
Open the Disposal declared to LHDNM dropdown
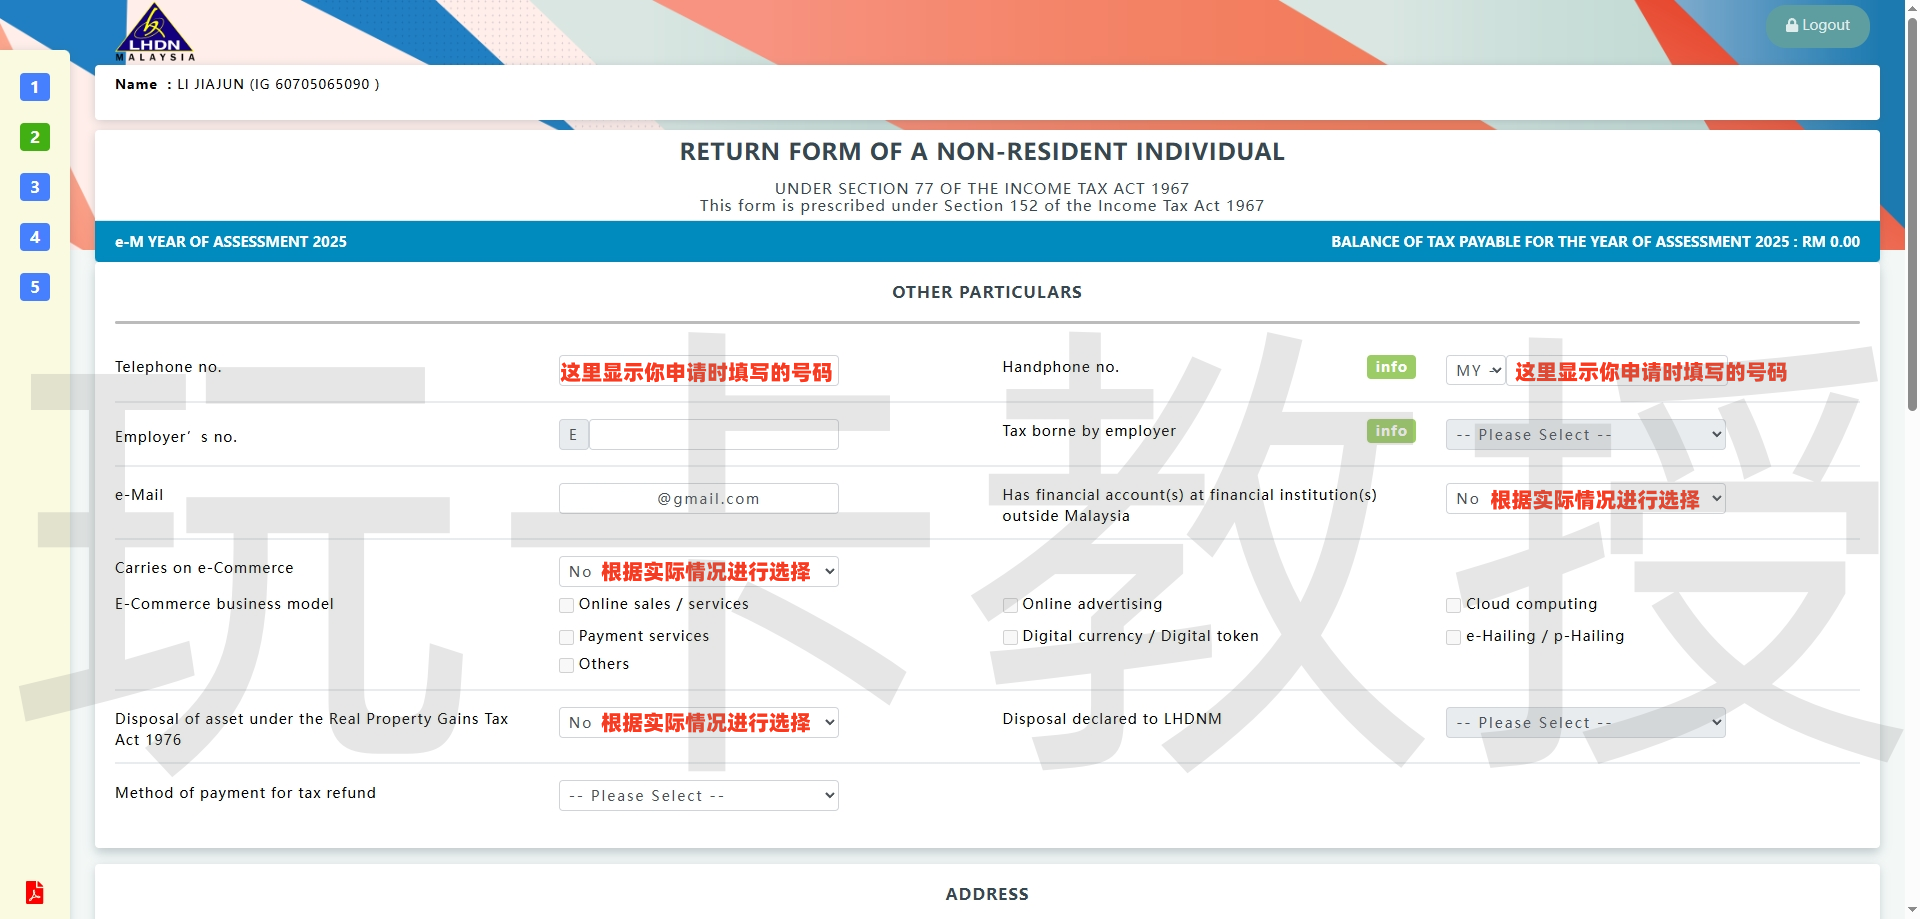1585,722
